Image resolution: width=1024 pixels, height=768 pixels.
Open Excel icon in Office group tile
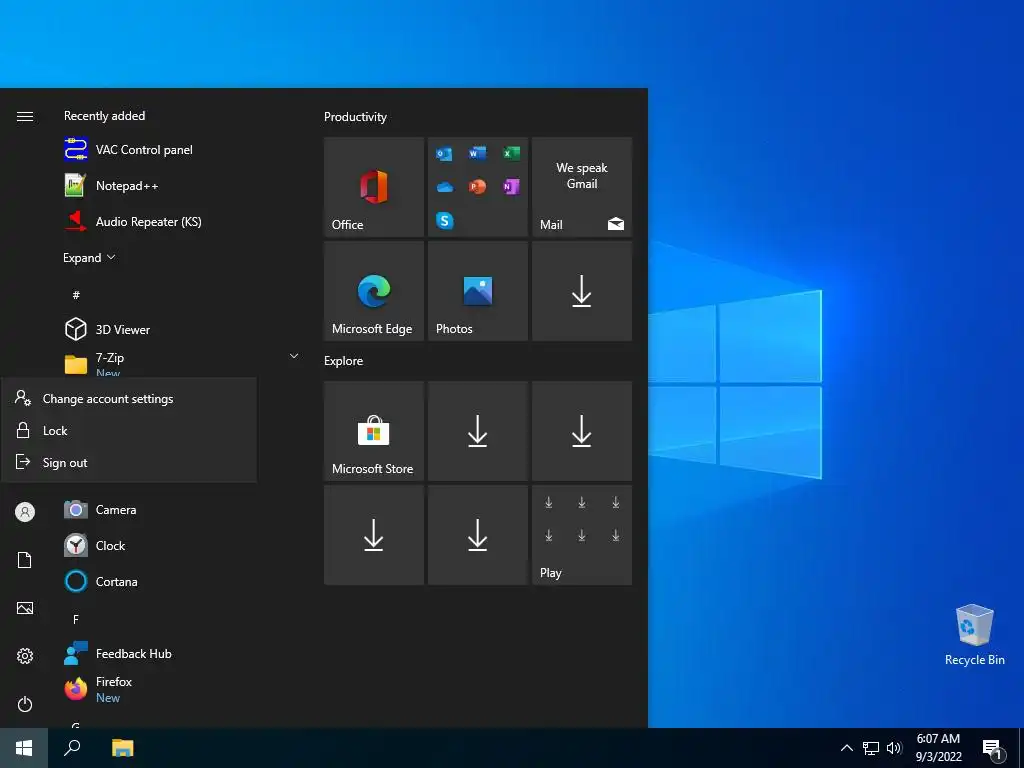[x=511, y=153]
